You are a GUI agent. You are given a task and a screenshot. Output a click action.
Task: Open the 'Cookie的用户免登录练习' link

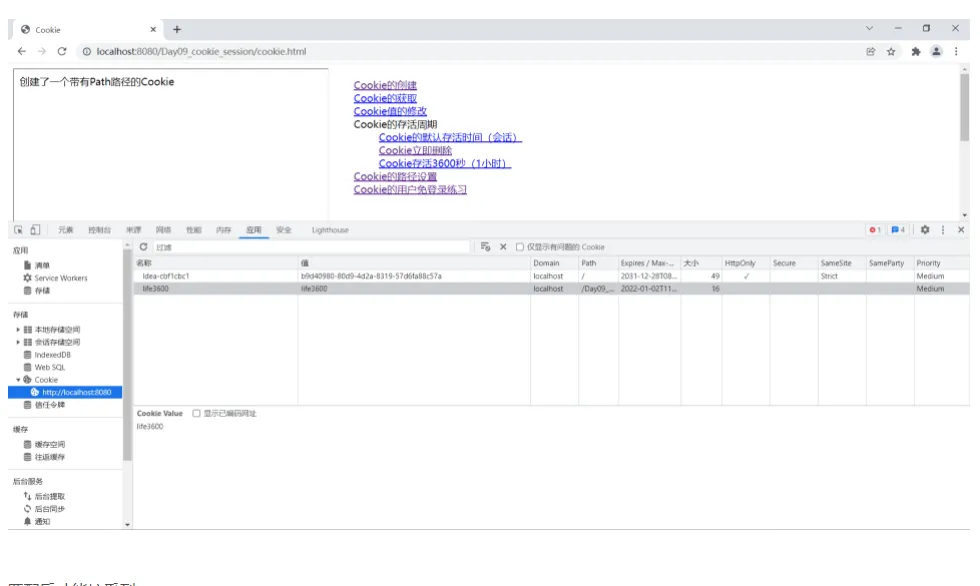click(x=410, y=190)
